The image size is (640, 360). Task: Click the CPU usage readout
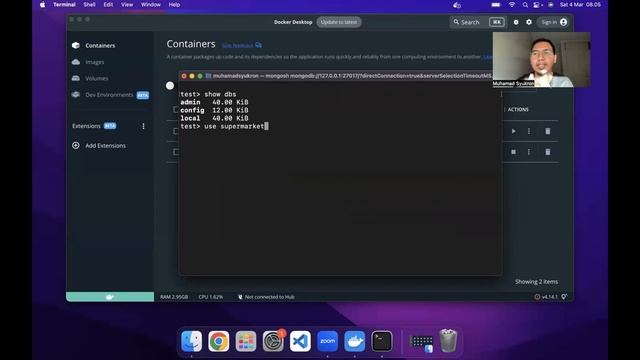[211, 297]
